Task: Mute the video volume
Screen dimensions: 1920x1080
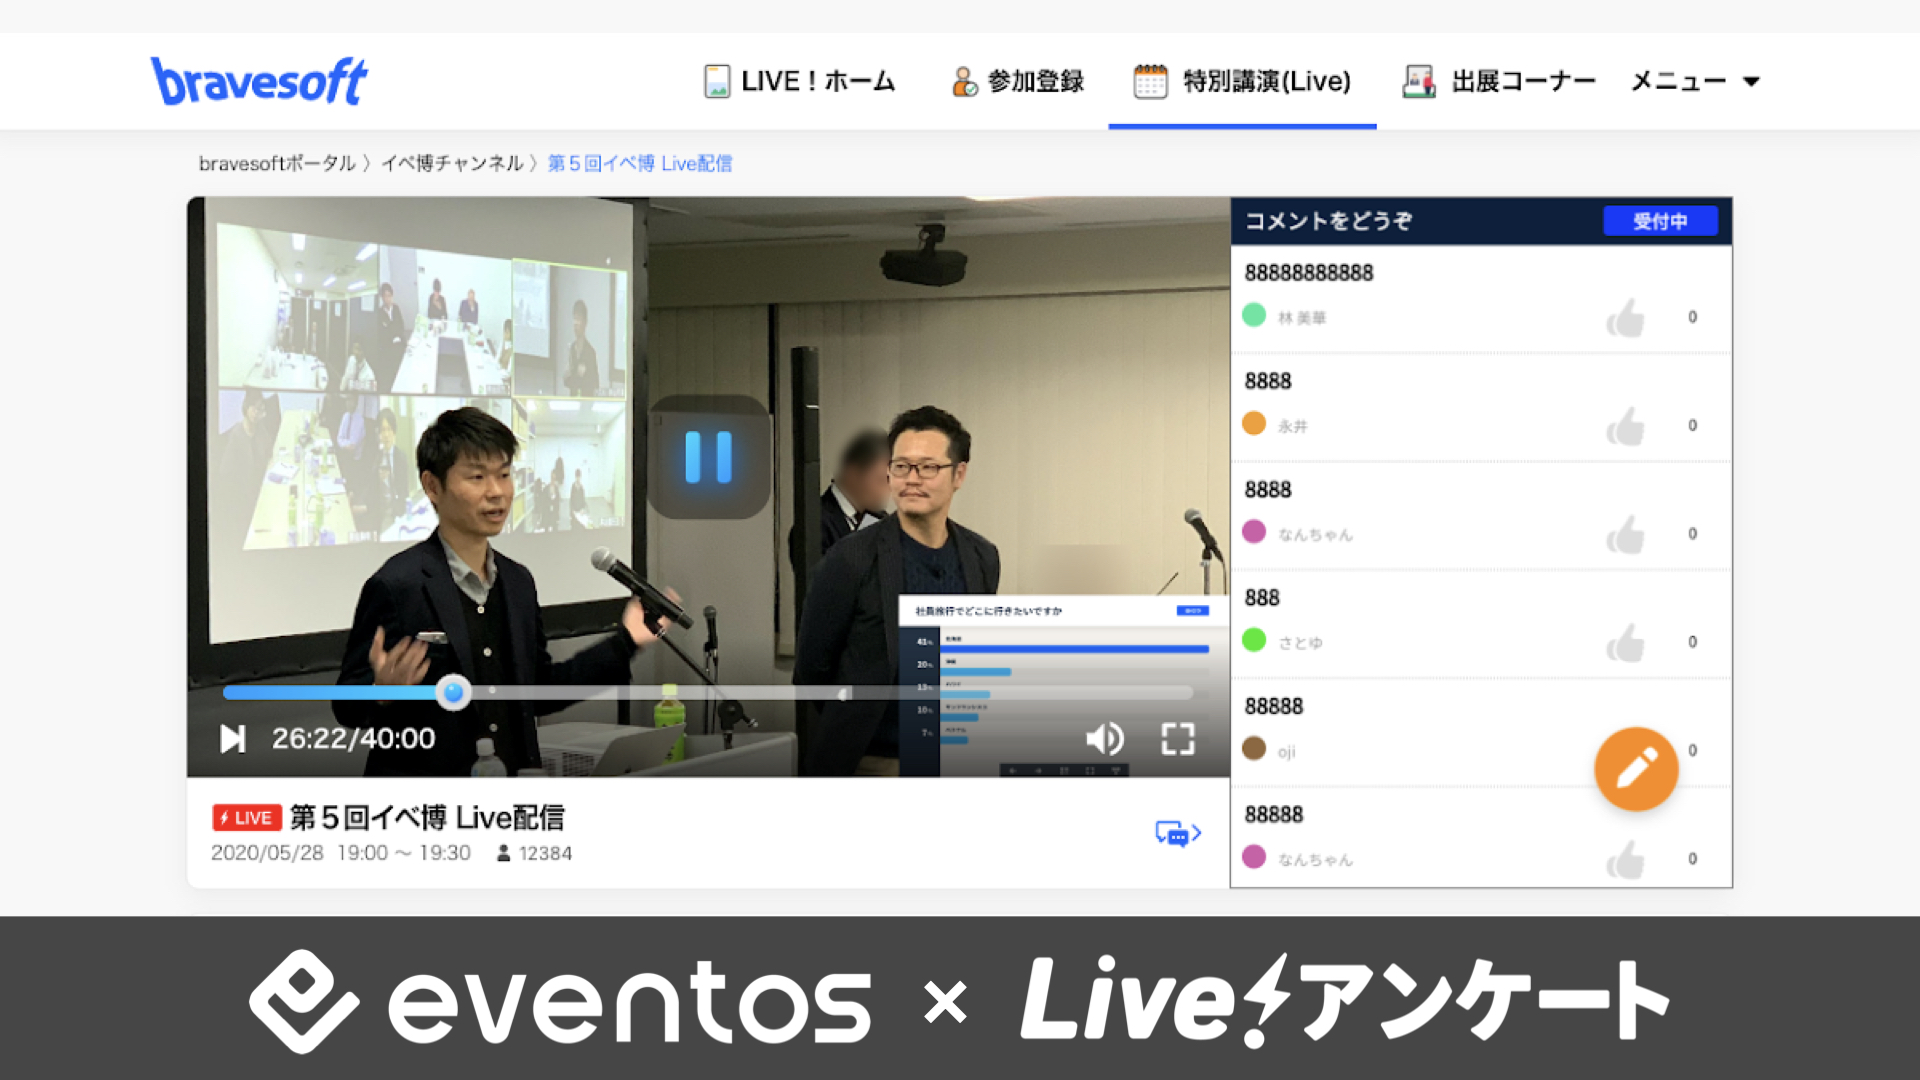Action: 1103,739
